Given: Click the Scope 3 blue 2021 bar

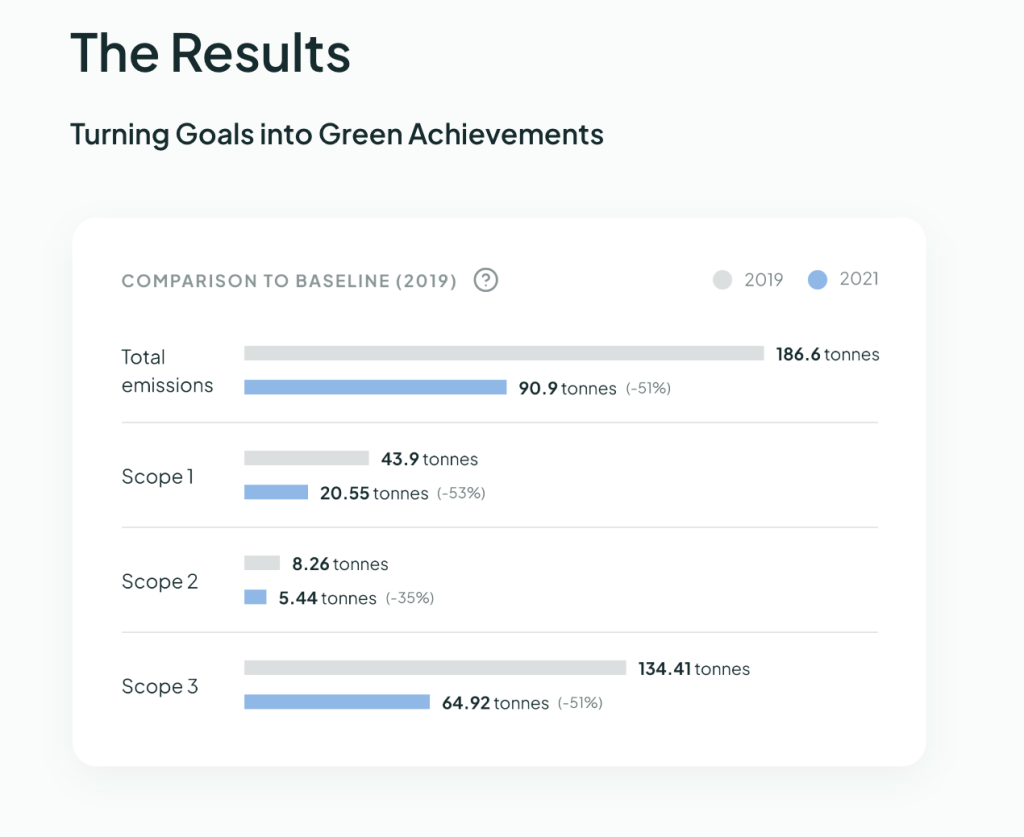Looking at the screenshot, I should (x=337, y=702).
